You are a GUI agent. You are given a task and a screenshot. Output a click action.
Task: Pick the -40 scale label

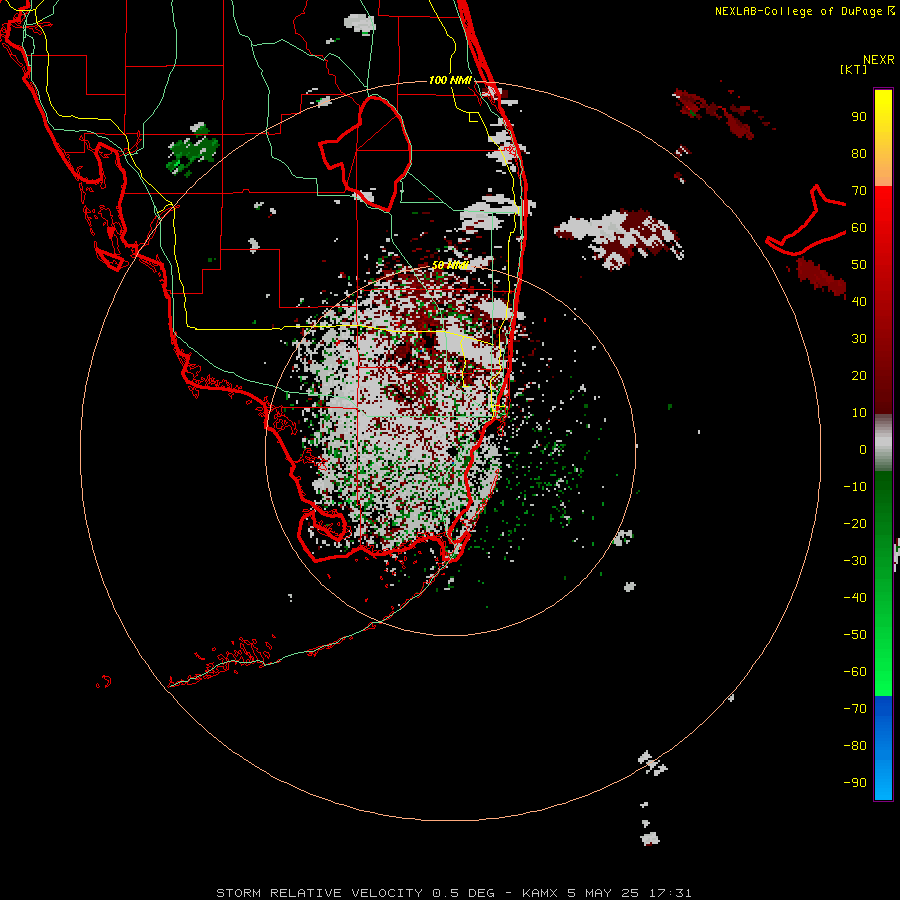click(855, 598)
